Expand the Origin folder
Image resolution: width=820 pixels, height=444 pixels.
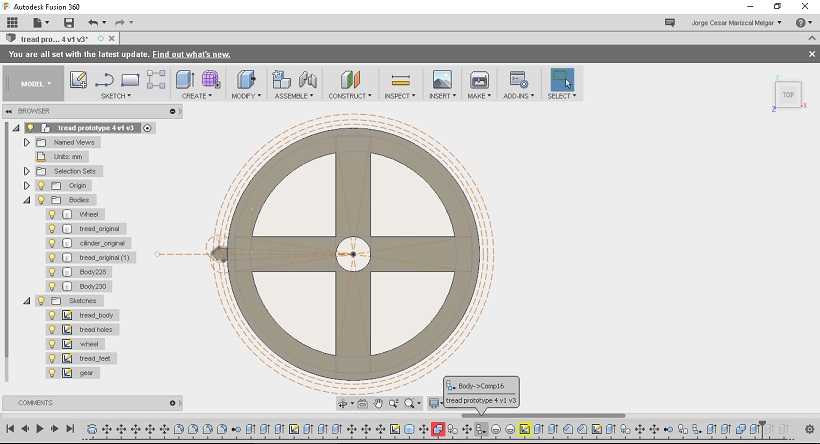27,186
